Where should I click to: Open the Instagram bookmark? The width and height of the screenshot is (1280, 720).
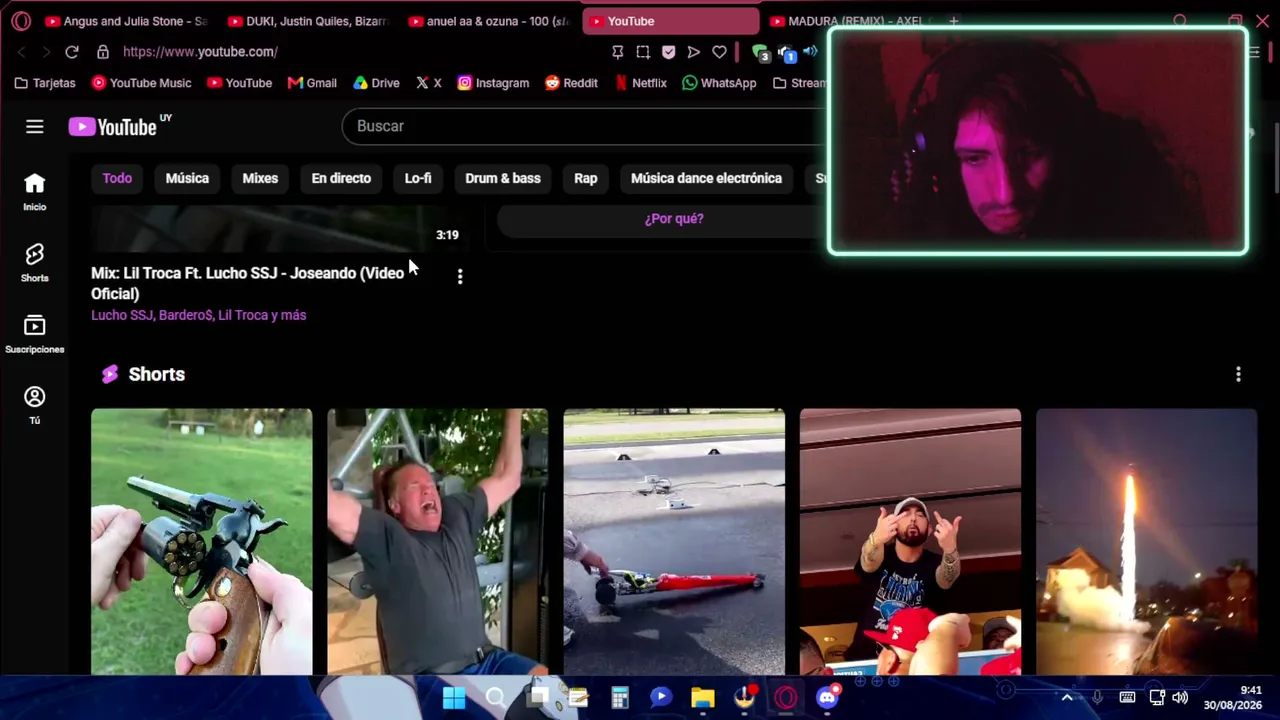pos(493,83)
